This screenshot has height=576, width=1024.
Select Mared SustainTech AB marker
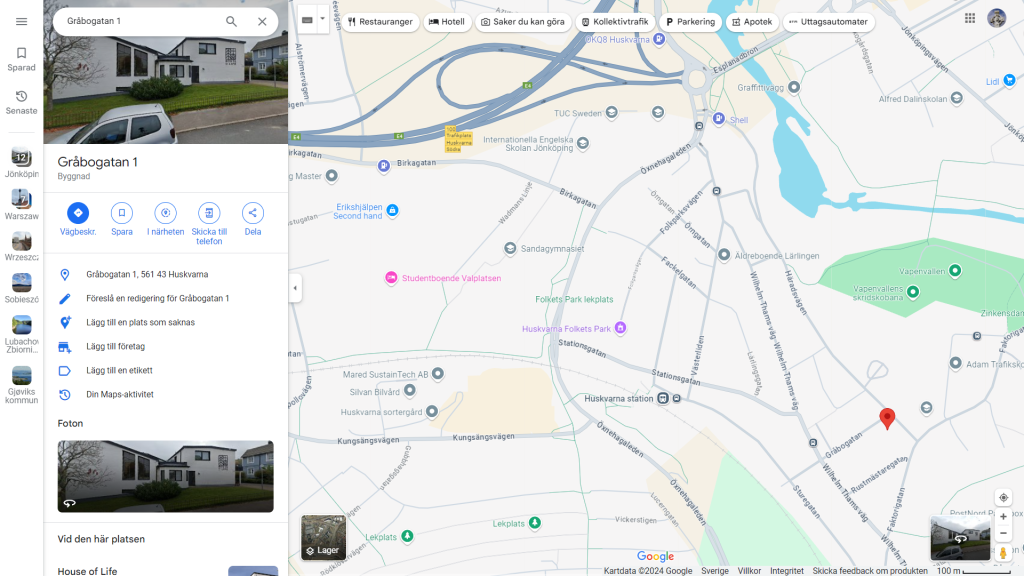pos(438,374)
